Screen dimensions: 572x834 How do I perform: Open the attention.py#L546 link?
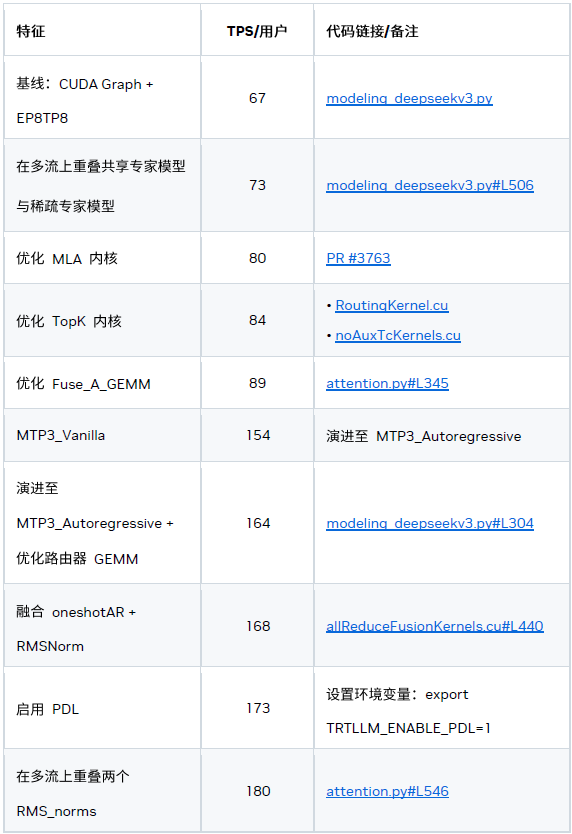click(x=387, y=791)
